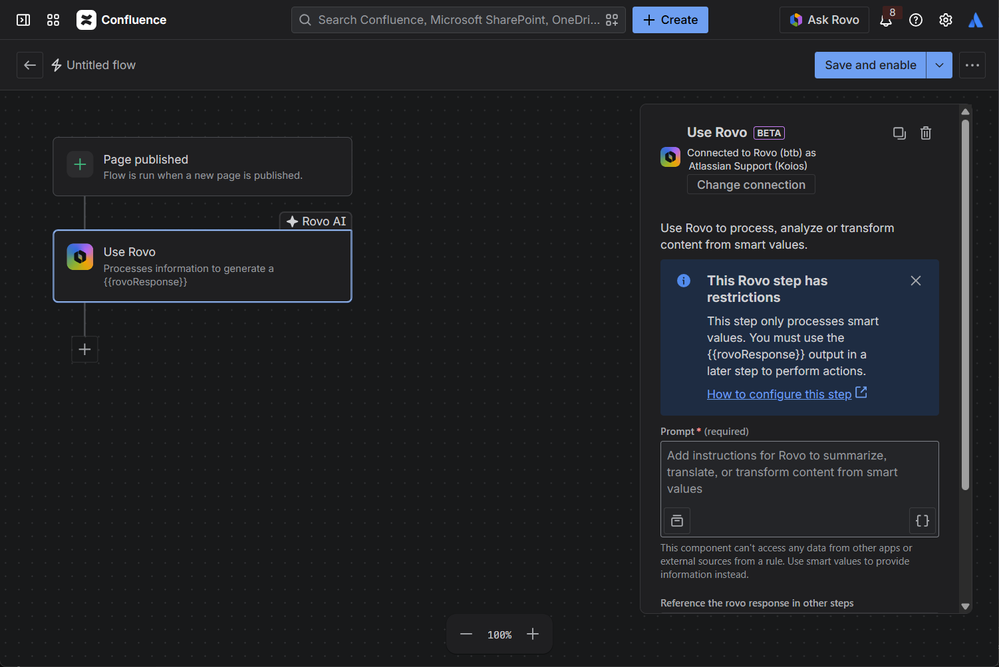
Task: Open Ask Rovo chat
Action: (824, 20)
